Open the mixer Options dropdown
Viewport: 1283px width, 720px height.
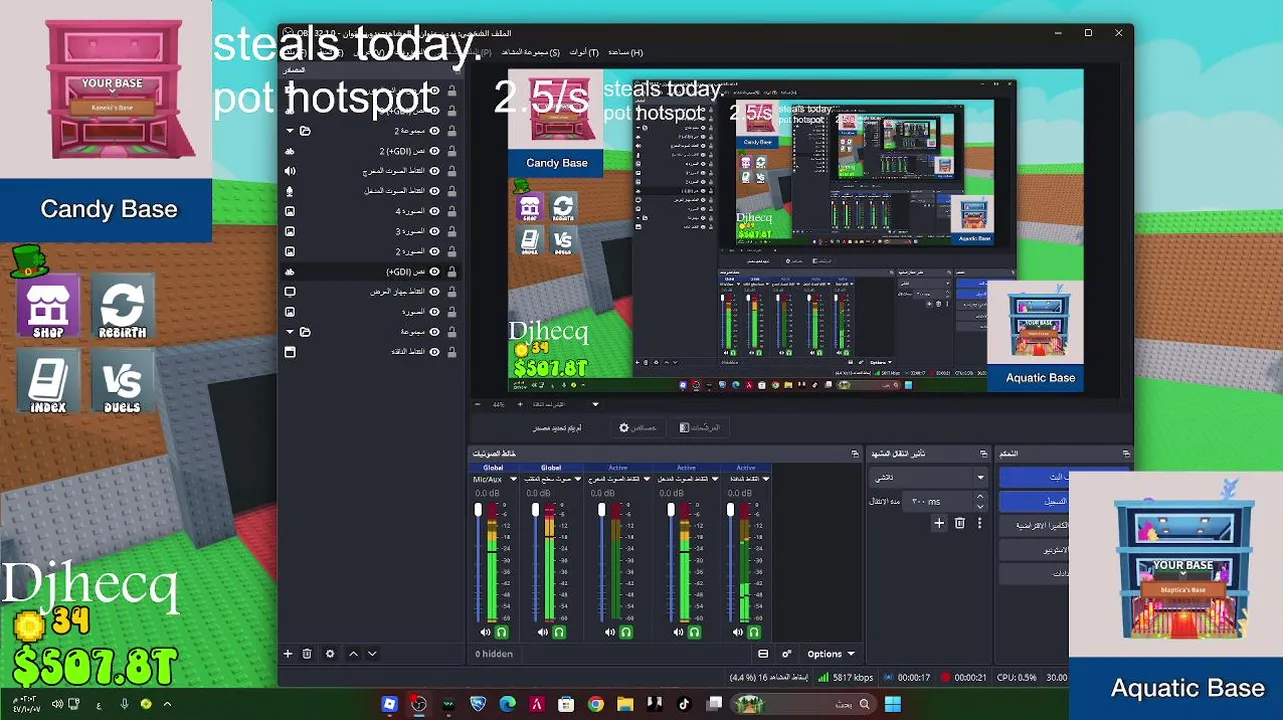(831, 654)
